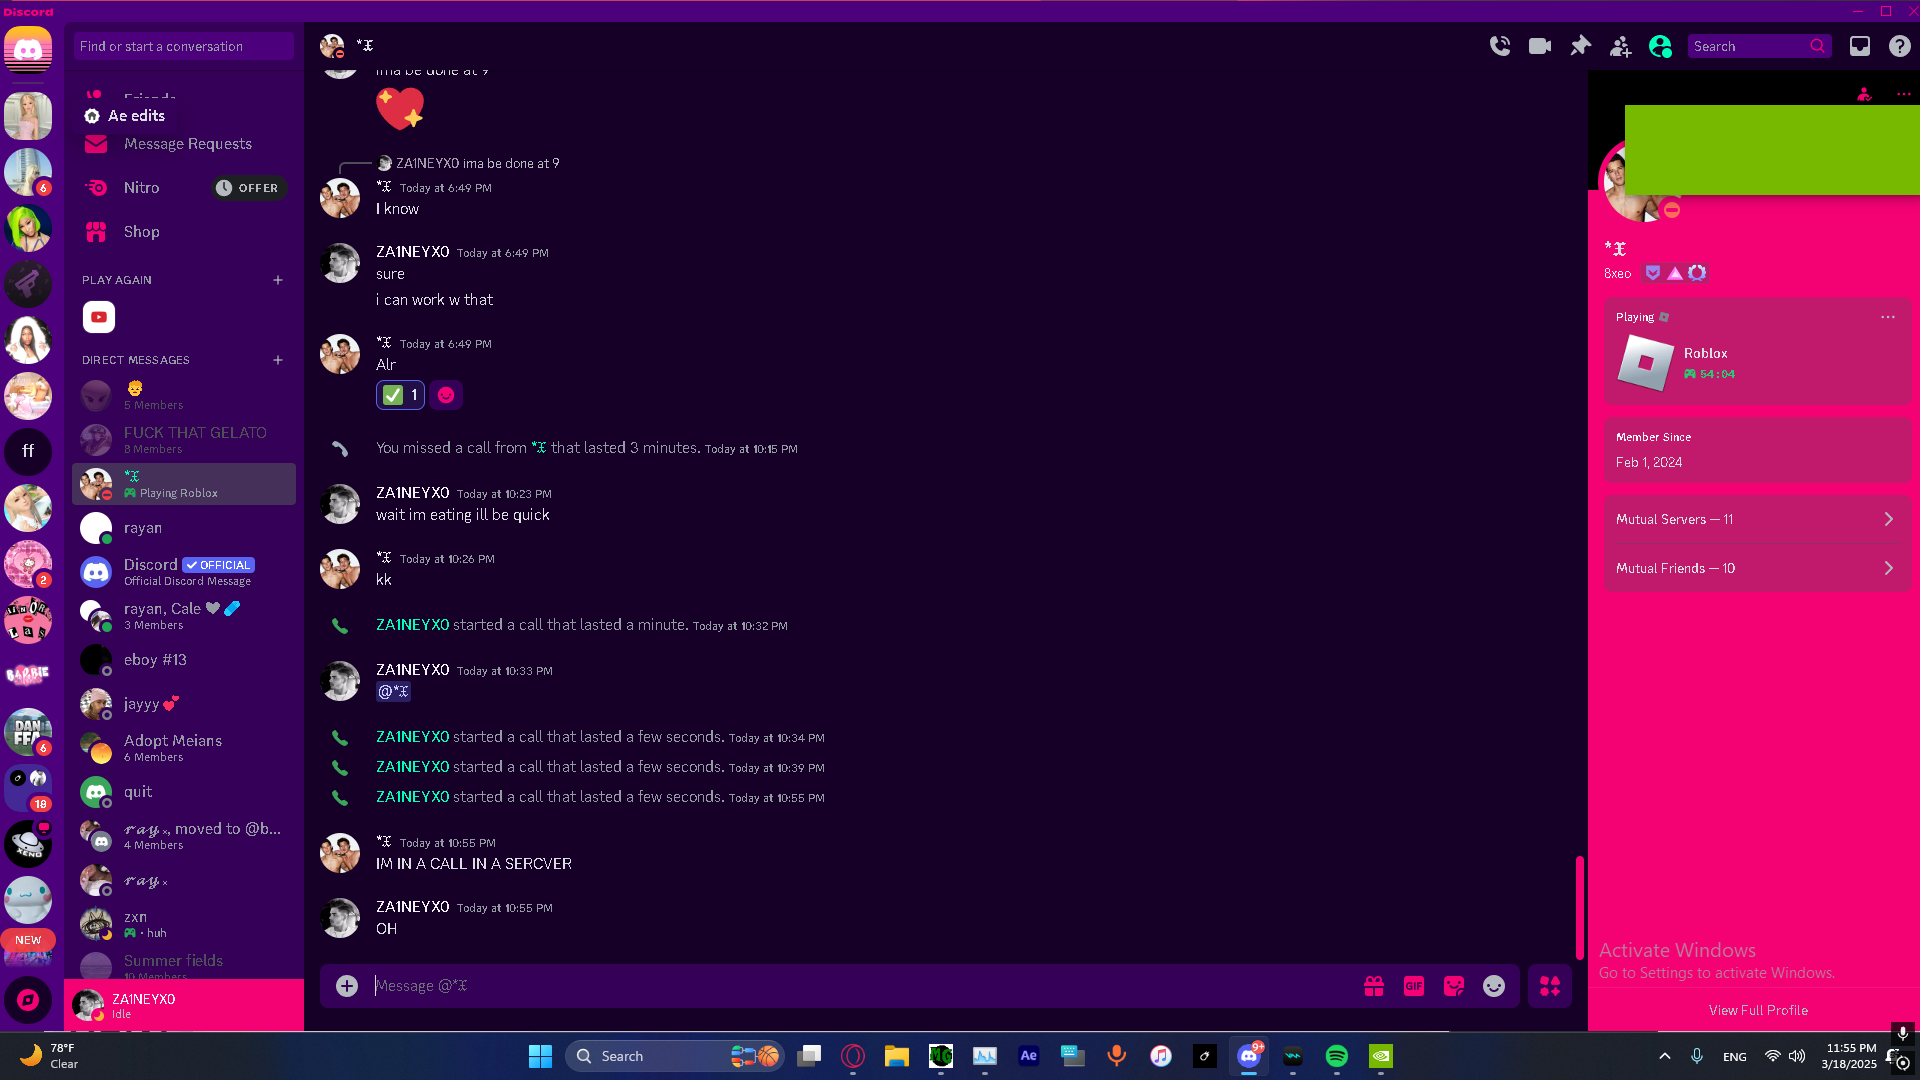Expand Mutual Friends — 10

[x=1757, y=568]
